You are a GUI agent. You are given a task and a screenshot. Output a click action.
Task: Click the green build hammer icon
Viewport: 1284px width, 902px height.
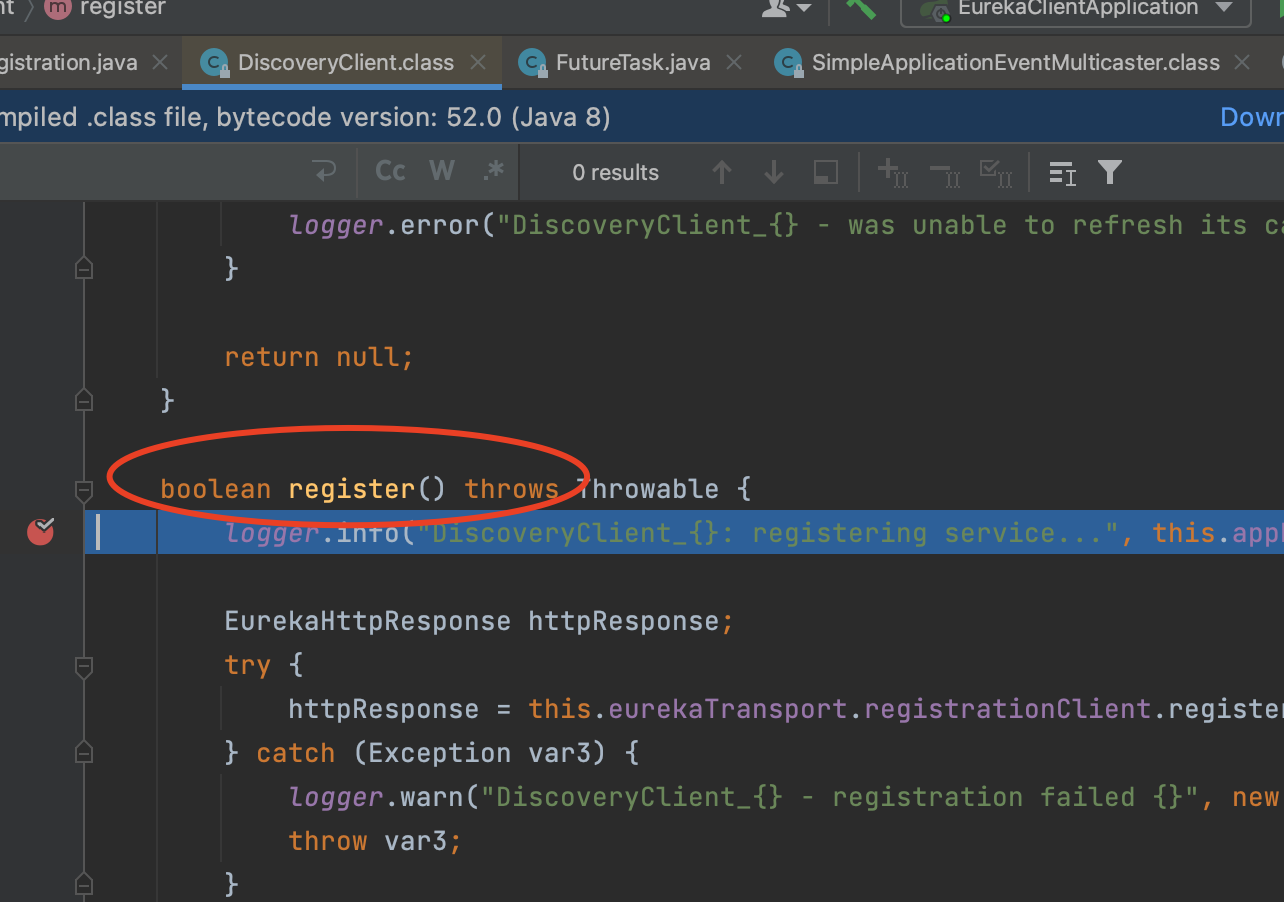tap(860, 8)
